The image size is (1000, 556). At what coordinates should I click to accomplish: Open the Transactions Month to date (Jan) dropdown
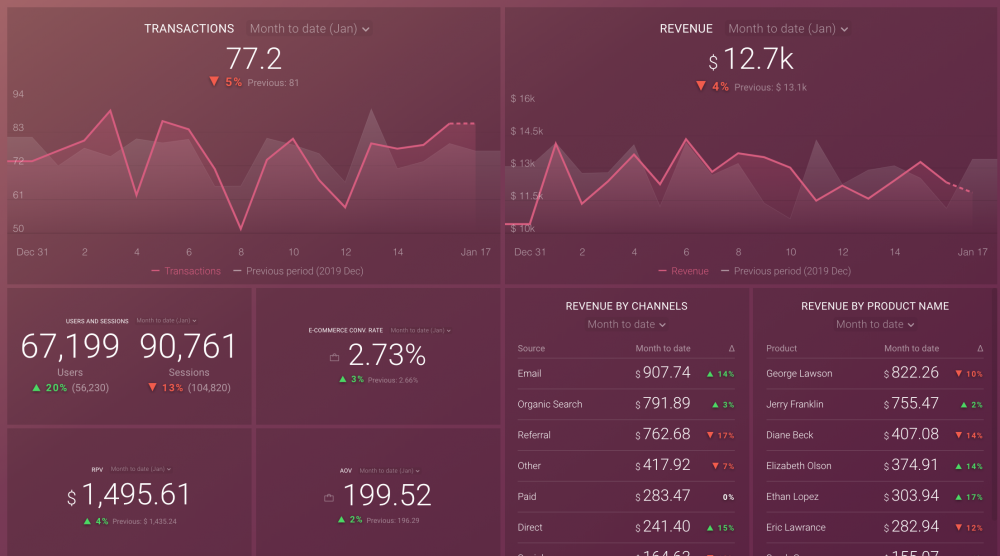309,29
